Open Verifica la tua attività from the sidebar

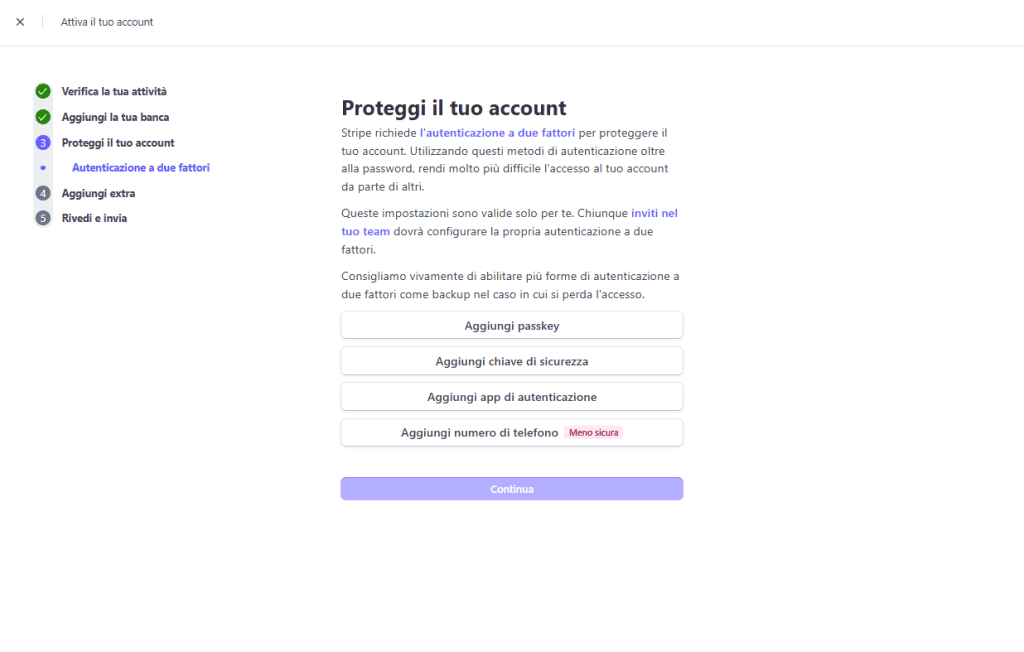point(114,91)
